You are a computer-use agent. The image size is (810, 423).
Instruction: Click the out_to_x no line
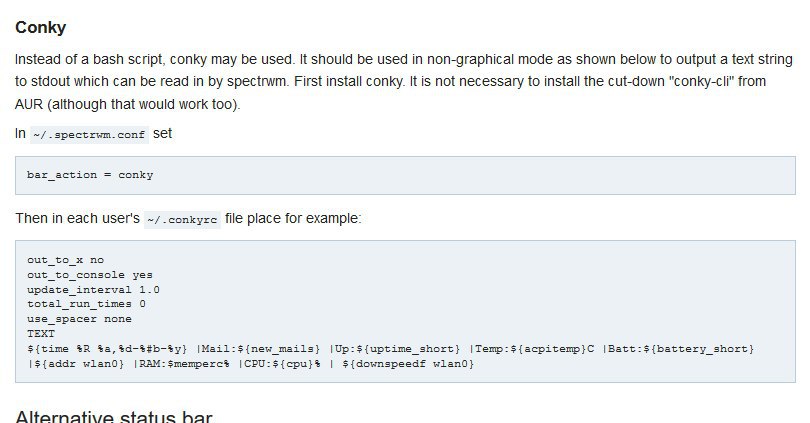(66, 260)
